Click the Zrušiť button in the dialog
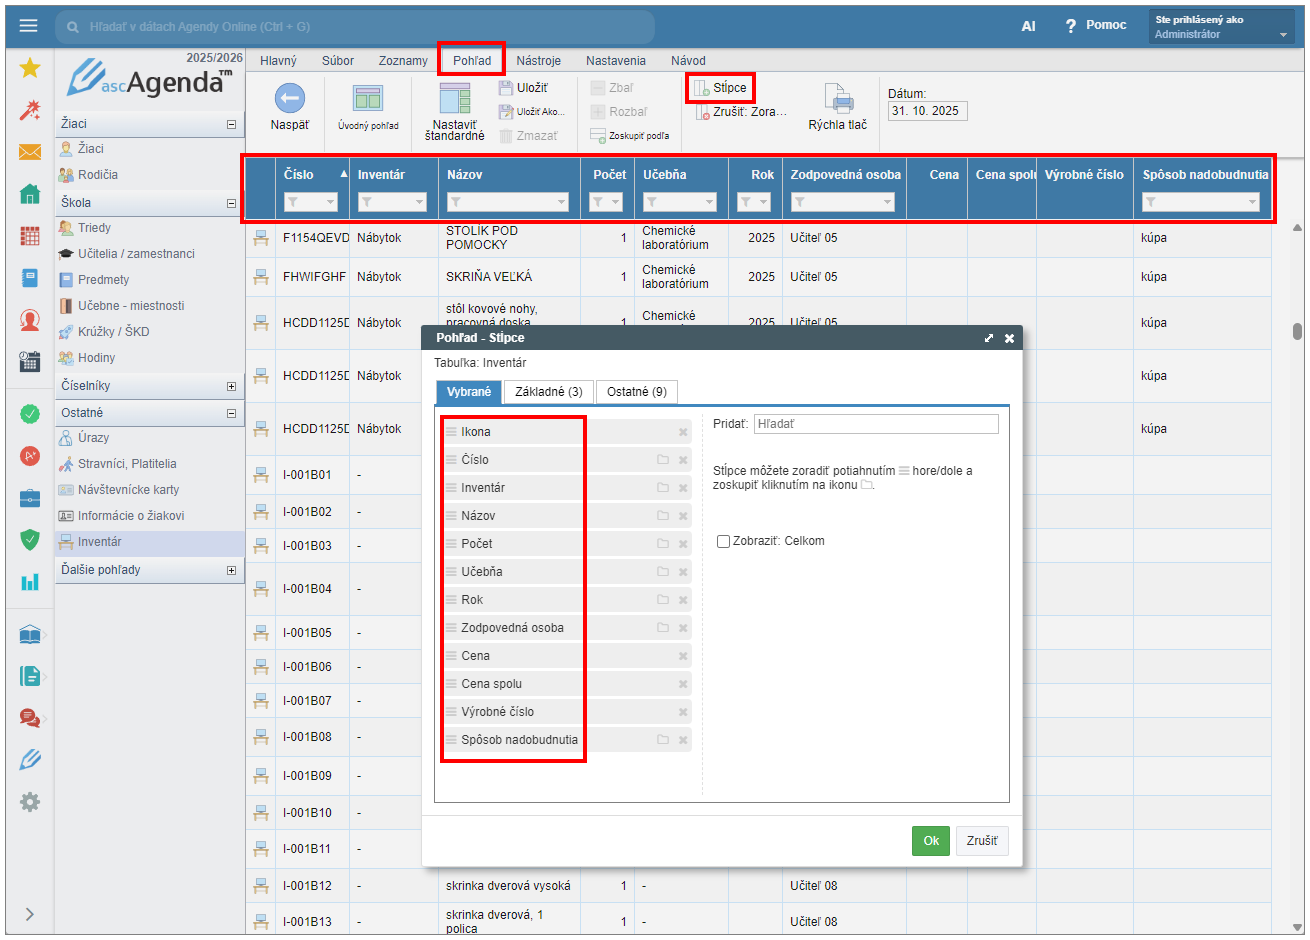Image resolution: width=1310 pixels, height=940 pixels. pyautogui.click(x=981, y=841)
